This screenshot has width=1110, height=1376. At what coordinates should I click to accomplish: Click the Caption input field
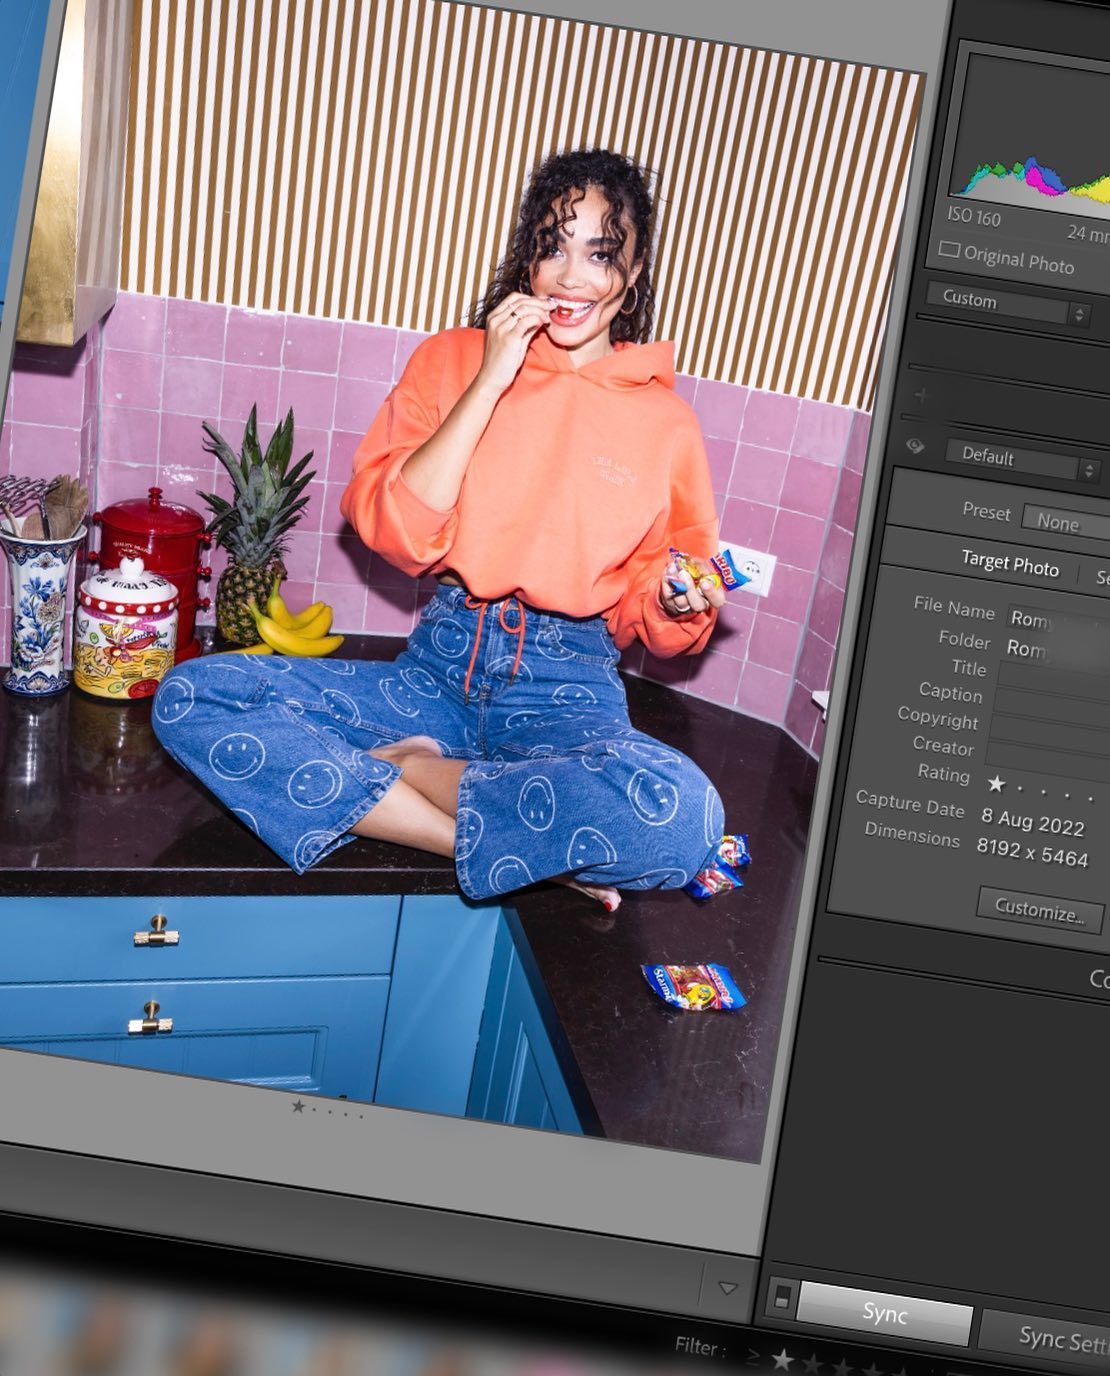click(x=1049, y=704)
